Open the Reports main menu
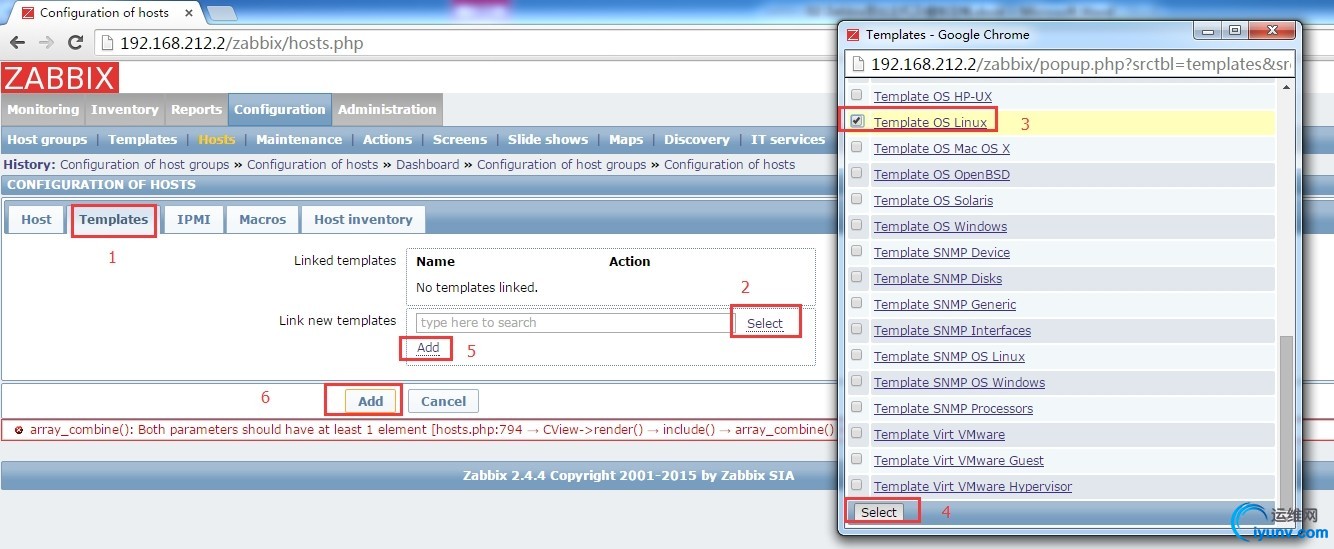 tap(196, 110)
